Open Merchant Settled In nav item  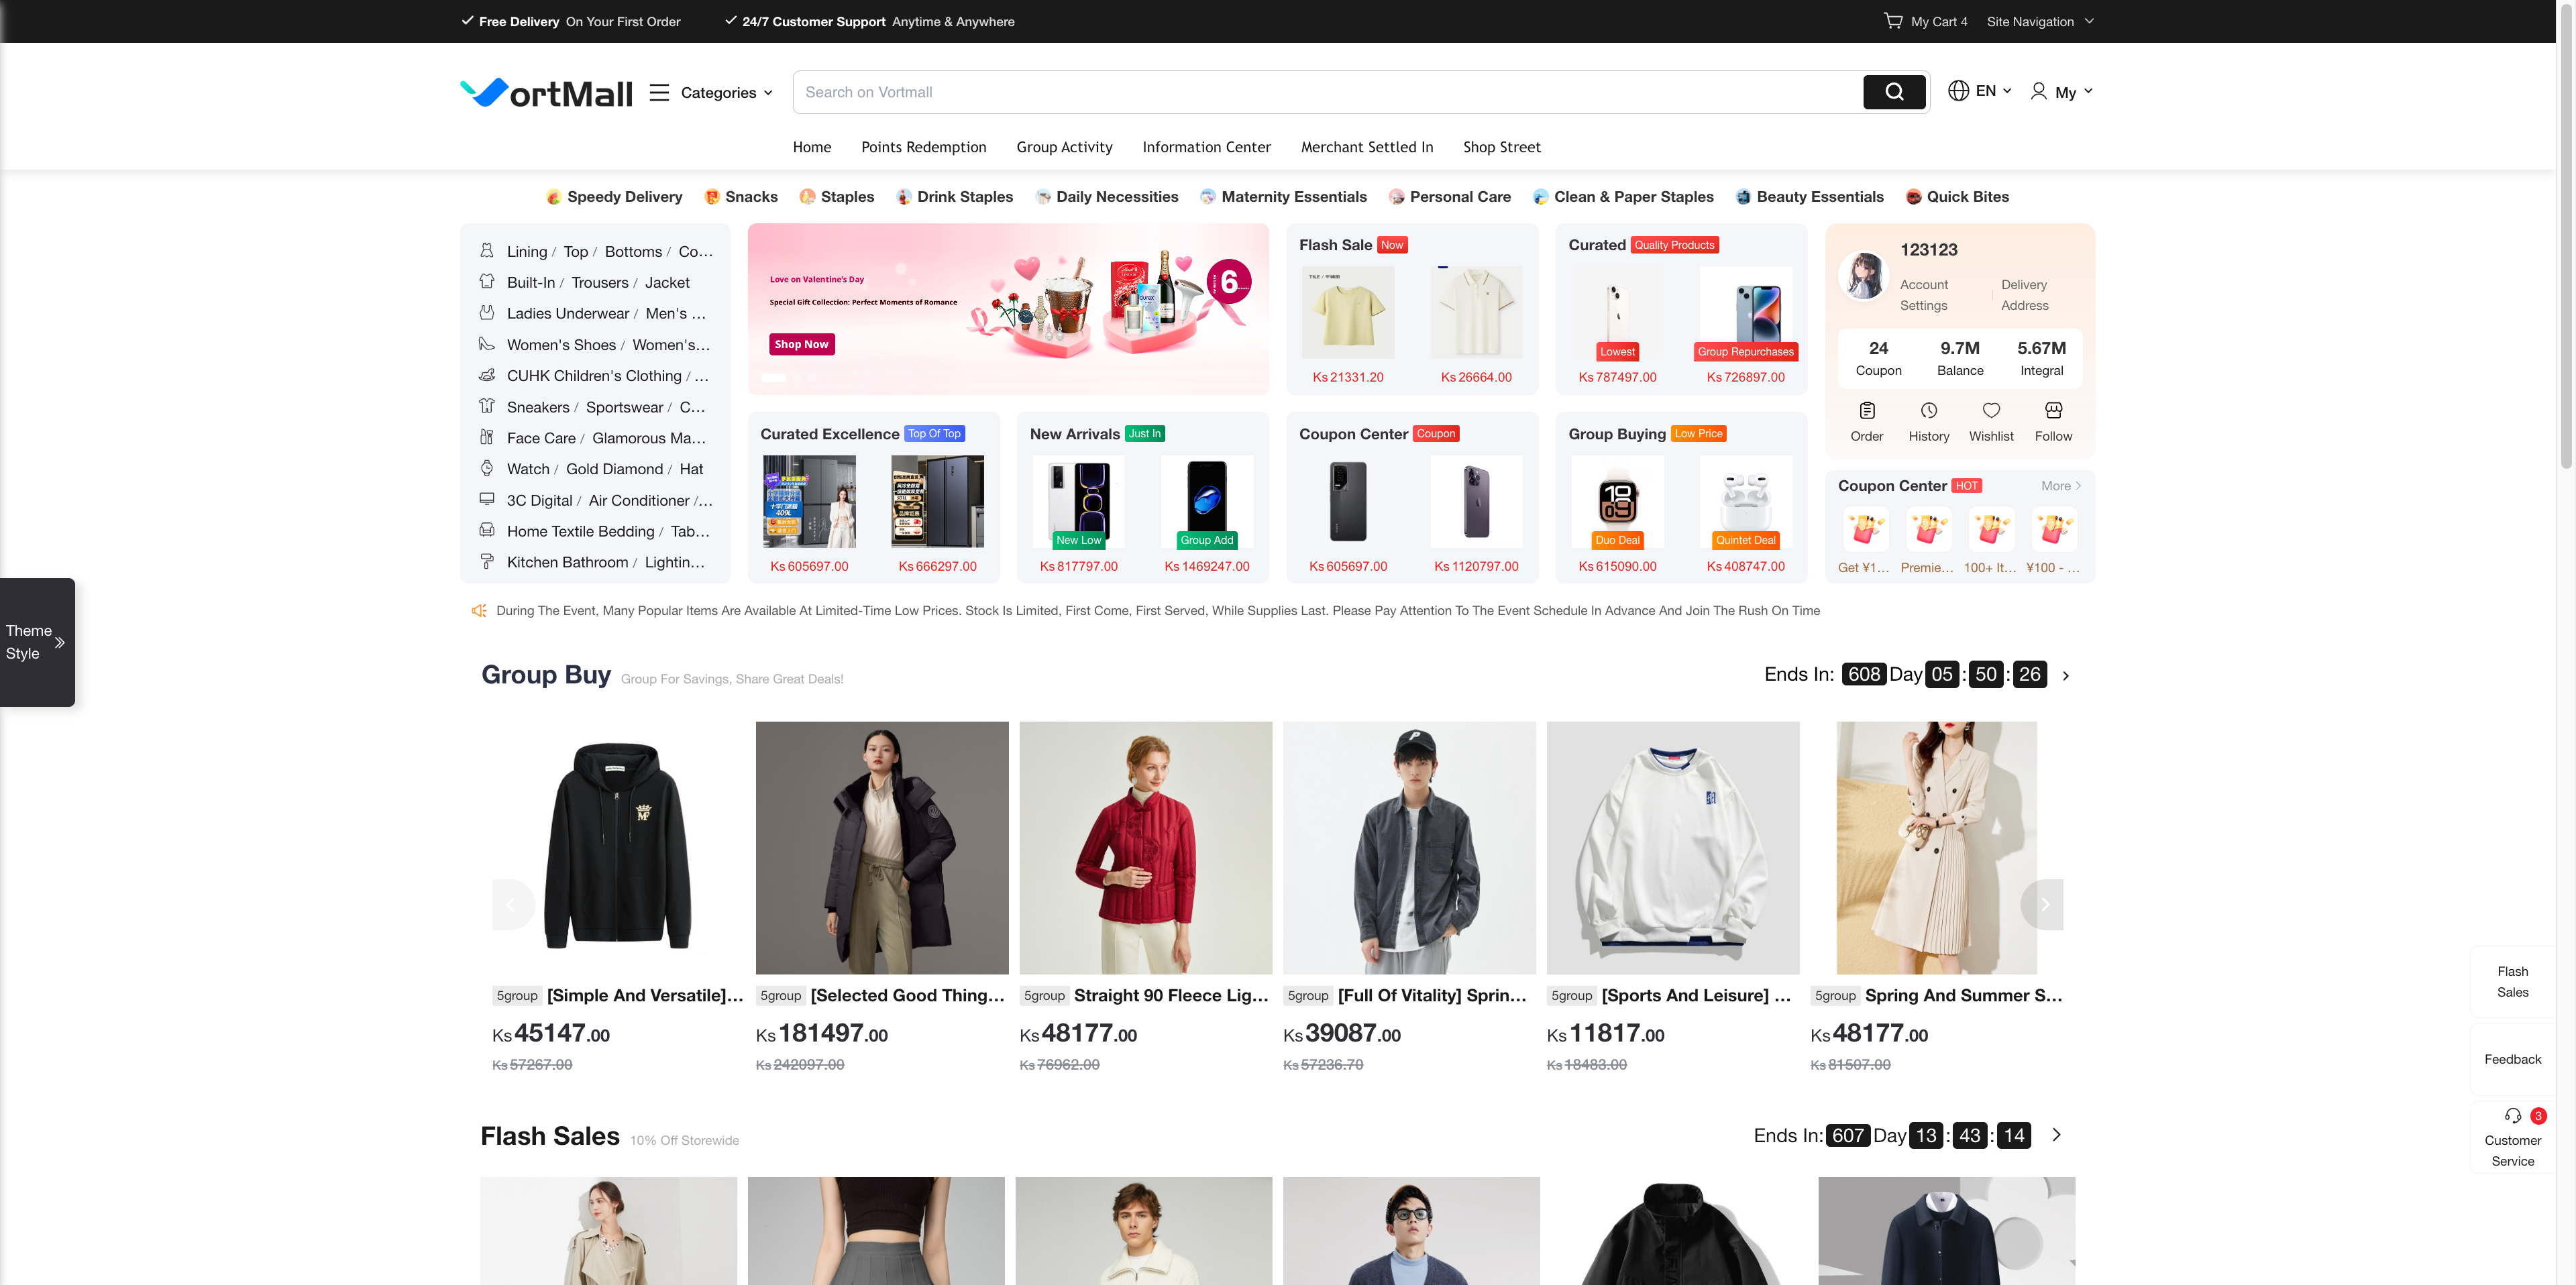(x=1366, y=147)
